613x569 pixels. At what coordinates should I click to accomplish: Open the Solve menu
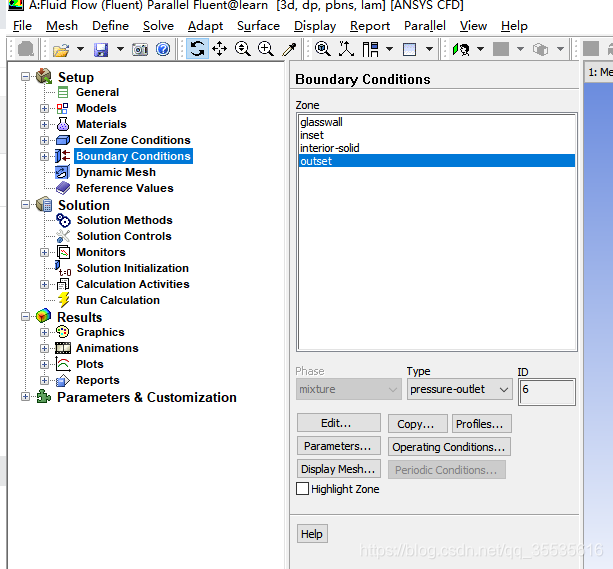click(x=158, y=26)
